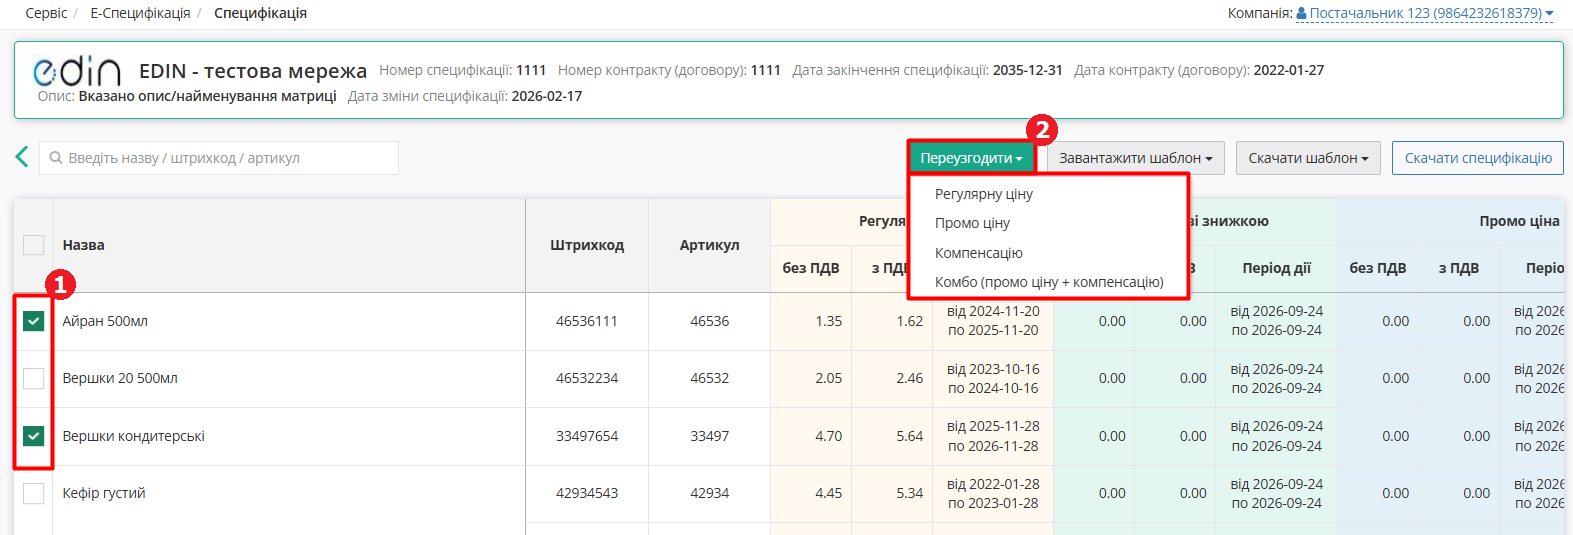Click article cell 46536
This screenshot has height=535, width=1573.
(x=709, y=321)
